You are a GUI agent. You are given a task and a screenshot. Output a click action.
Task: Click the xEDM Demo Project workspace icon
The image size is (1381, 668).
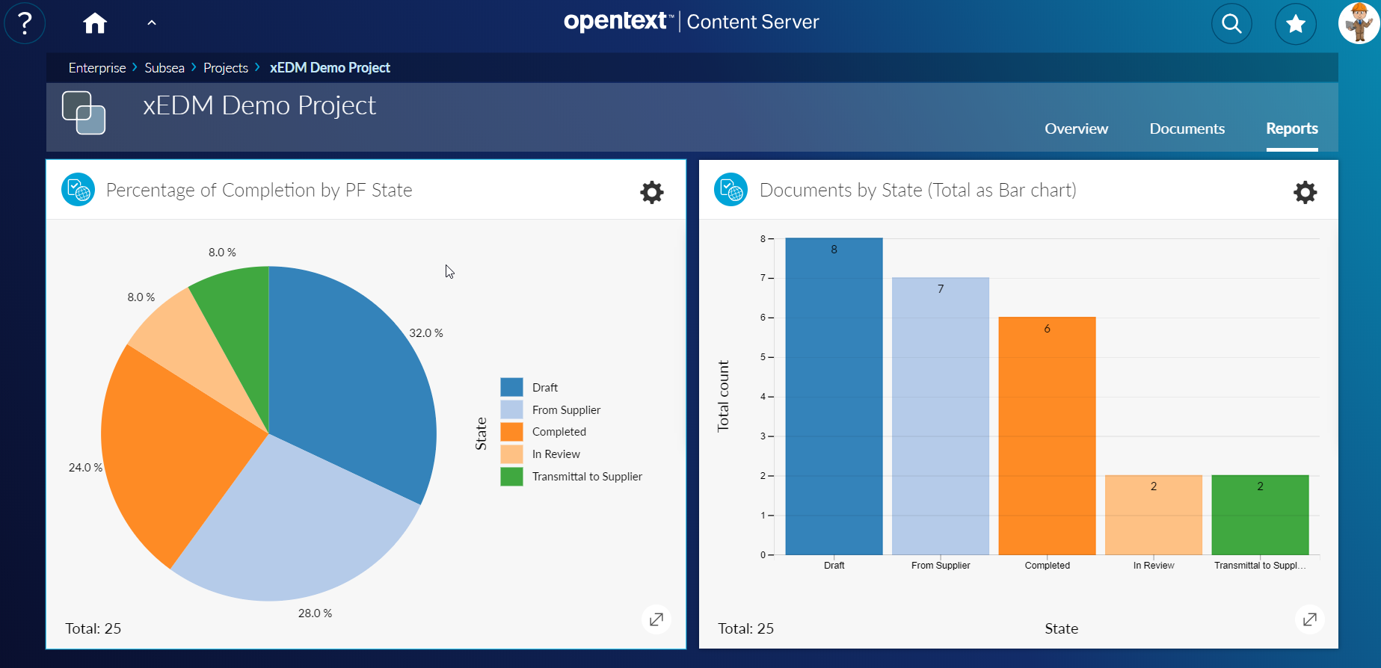(x=84, y=113)
